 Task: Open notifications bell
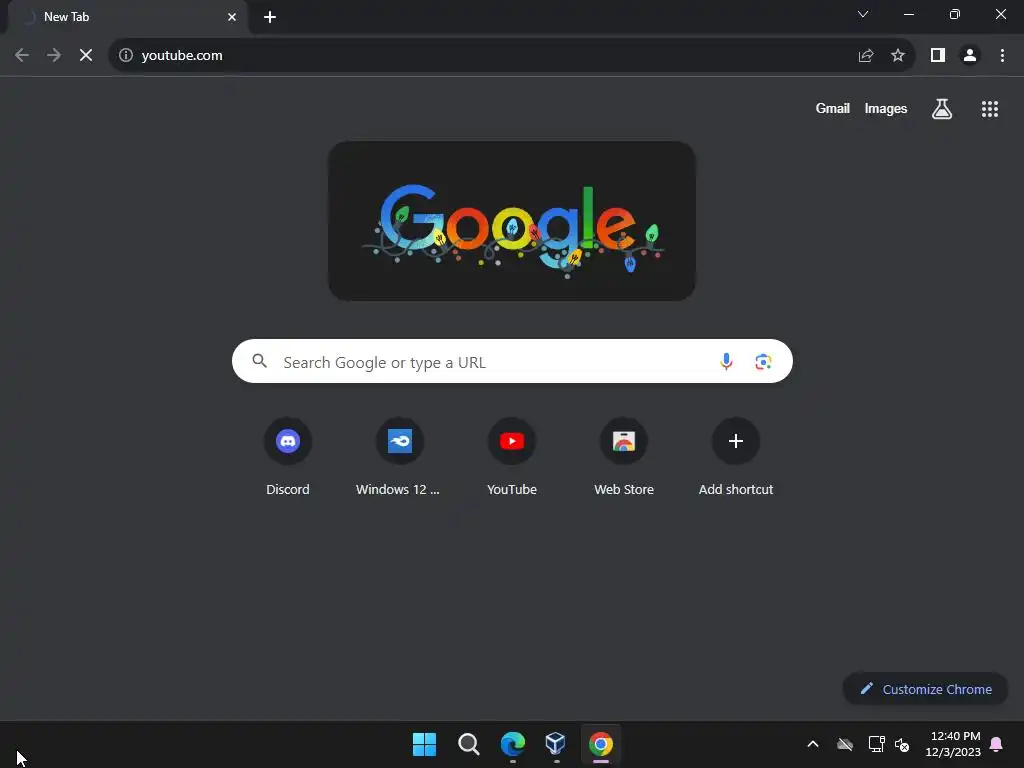[x=996, y=744]
